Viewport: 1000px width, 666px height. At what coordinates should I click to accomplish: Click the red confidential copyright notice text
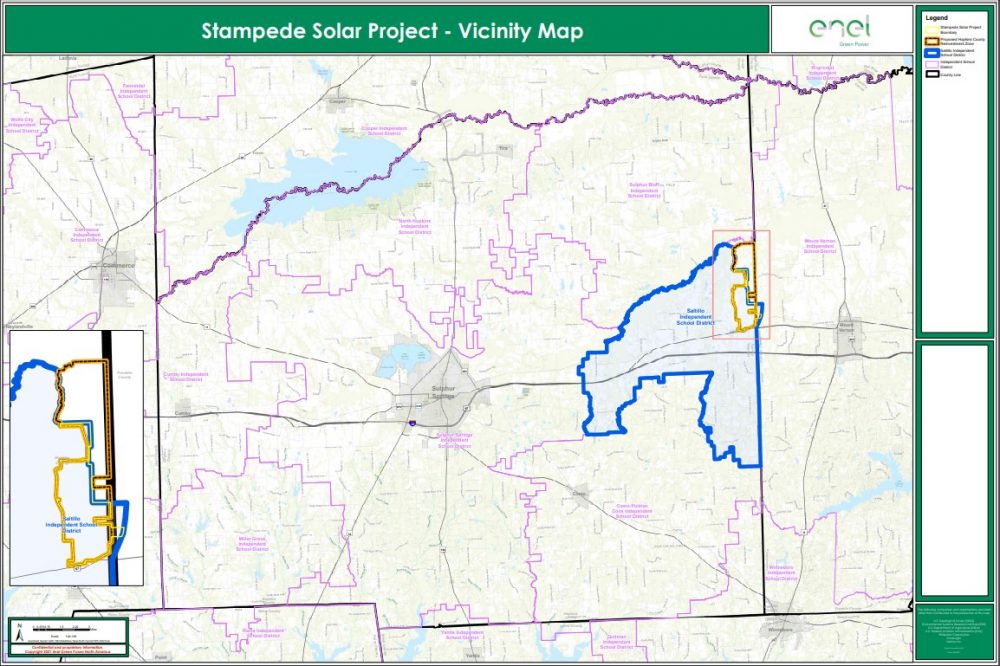pyautogui.click(x=68, y=650)
